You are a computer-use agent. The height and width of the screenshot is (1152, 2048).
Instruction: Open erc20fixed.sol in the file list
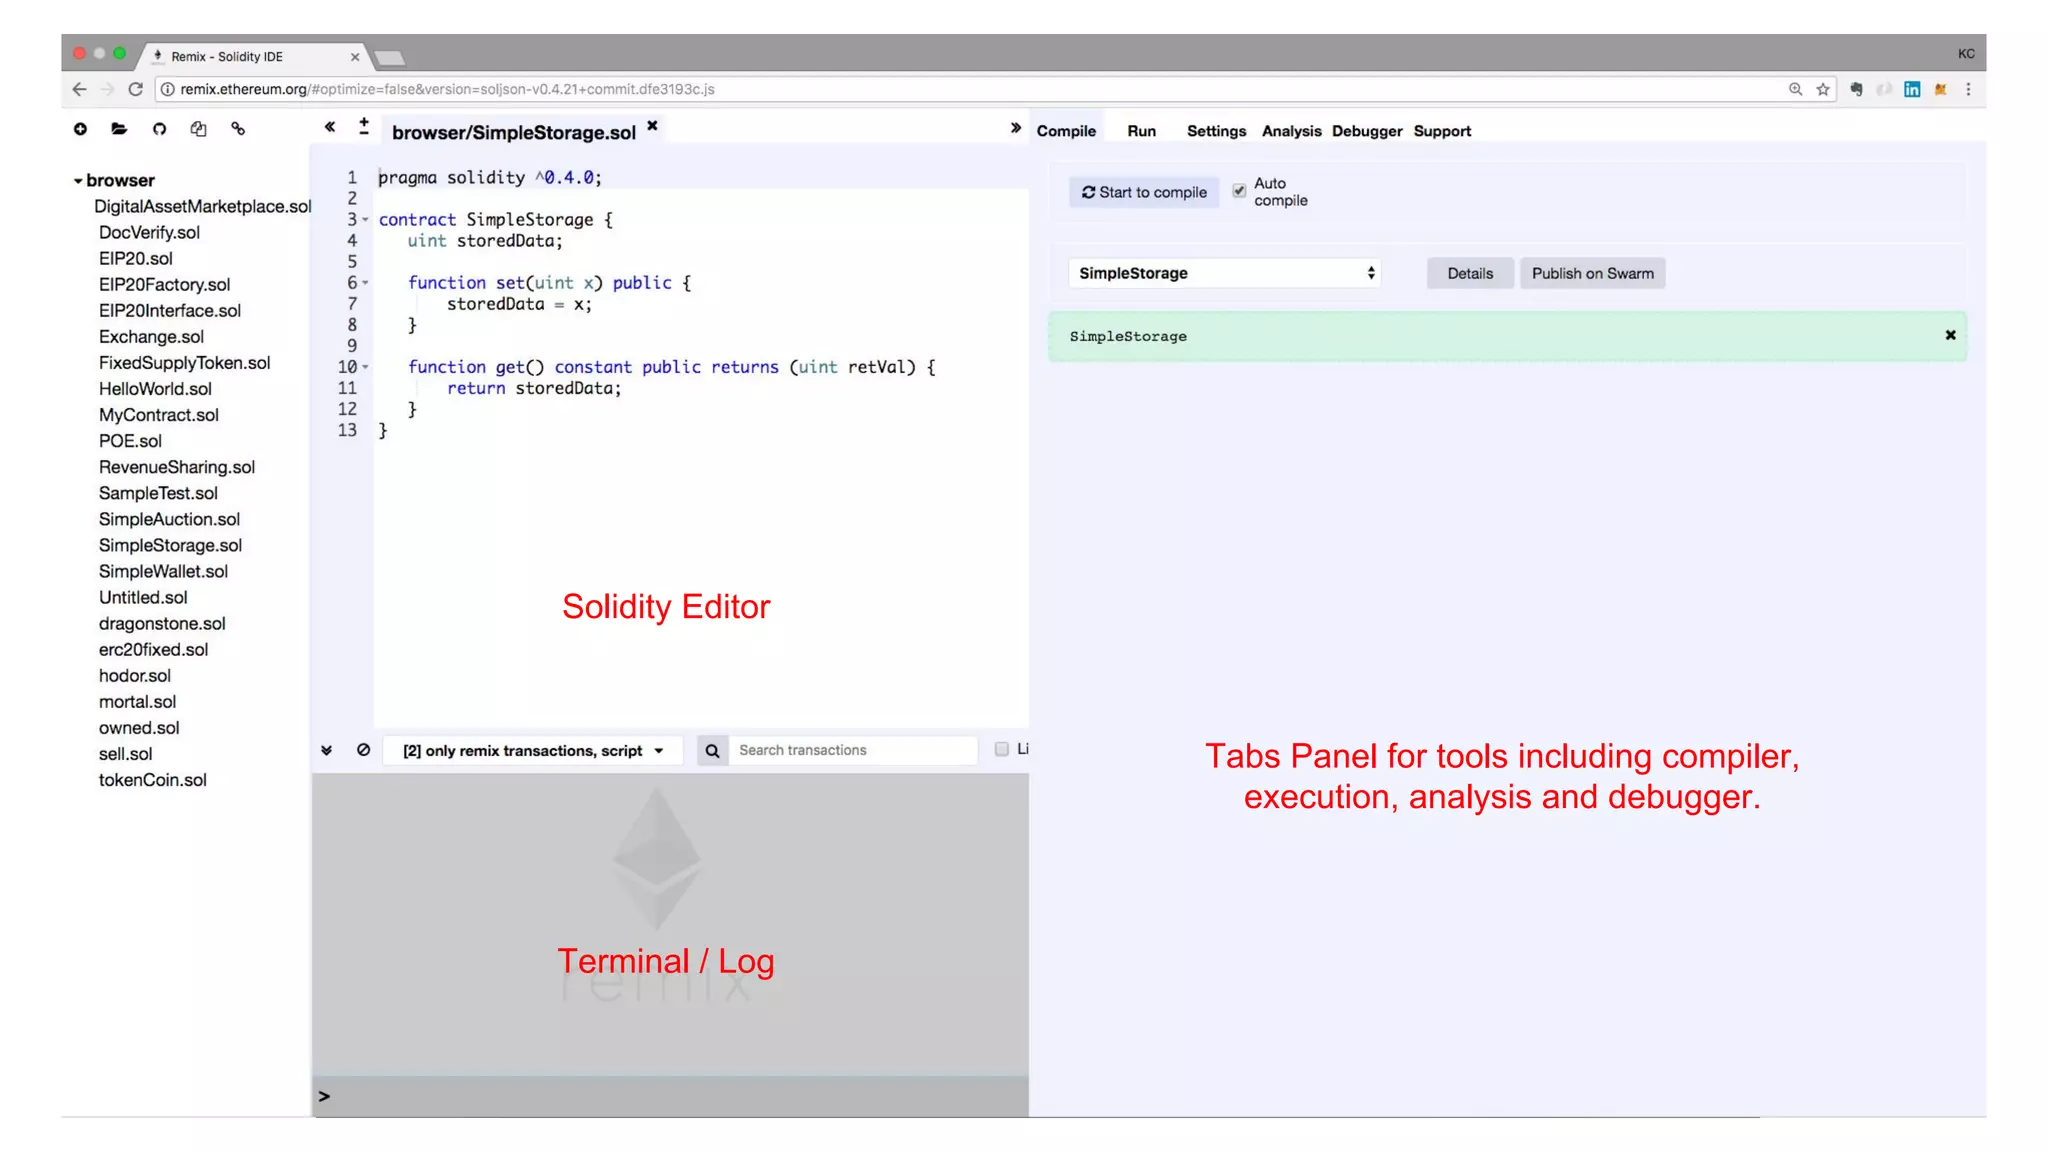click(153, 650)
